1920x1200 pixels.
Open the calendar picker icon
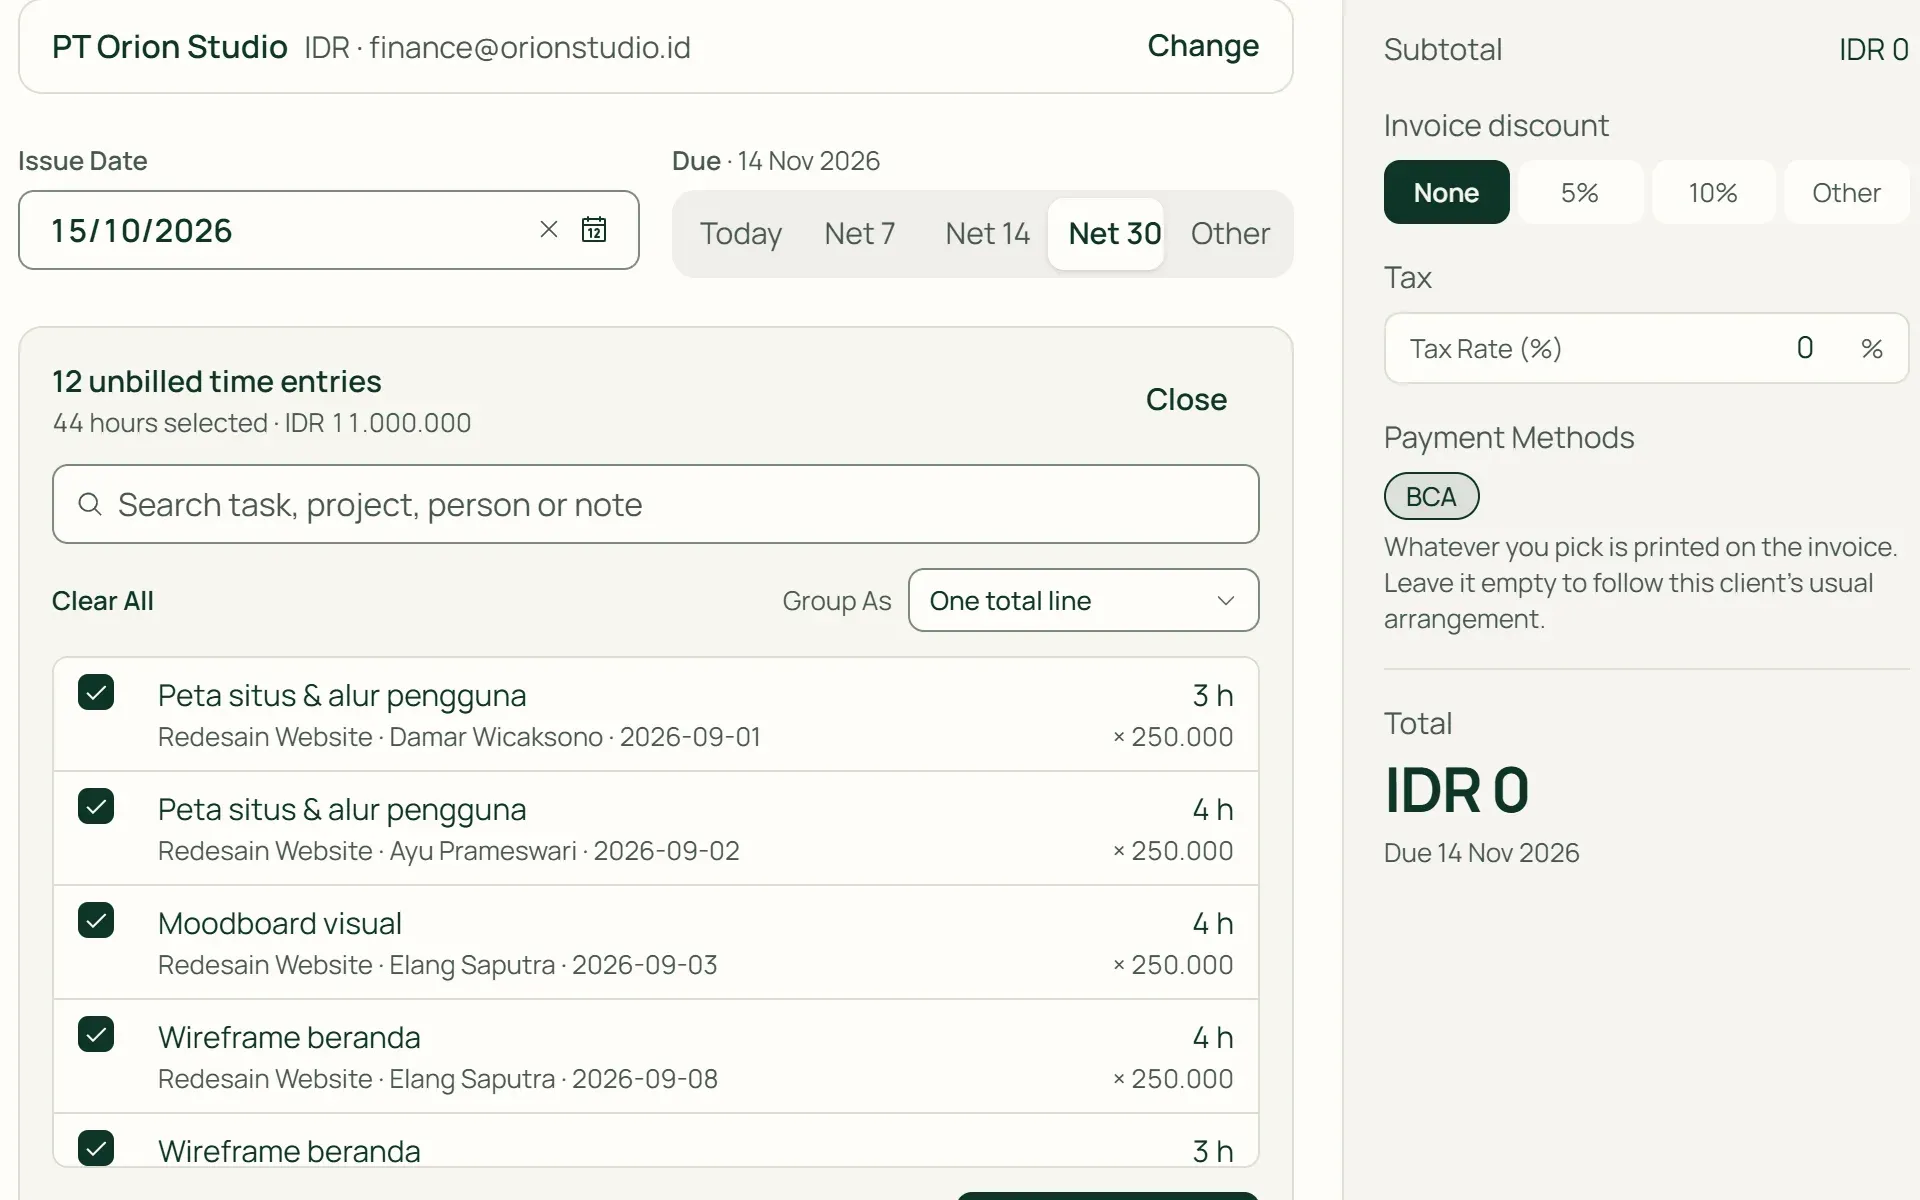(594, 229)
